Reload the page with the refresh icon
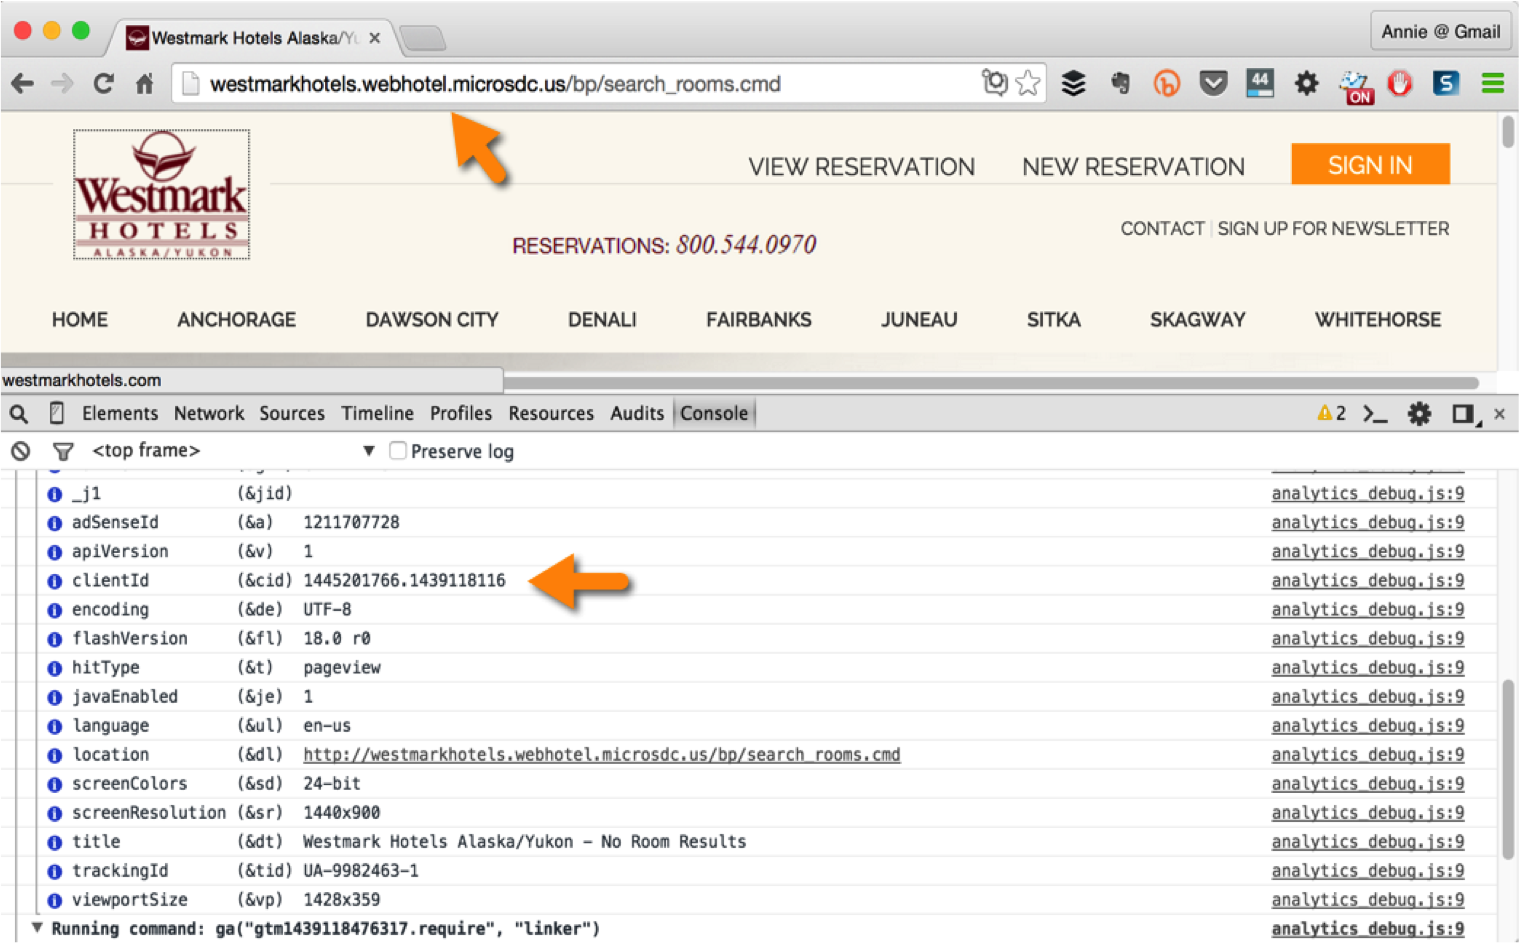The image size is (1519, 943). point(103,84)
